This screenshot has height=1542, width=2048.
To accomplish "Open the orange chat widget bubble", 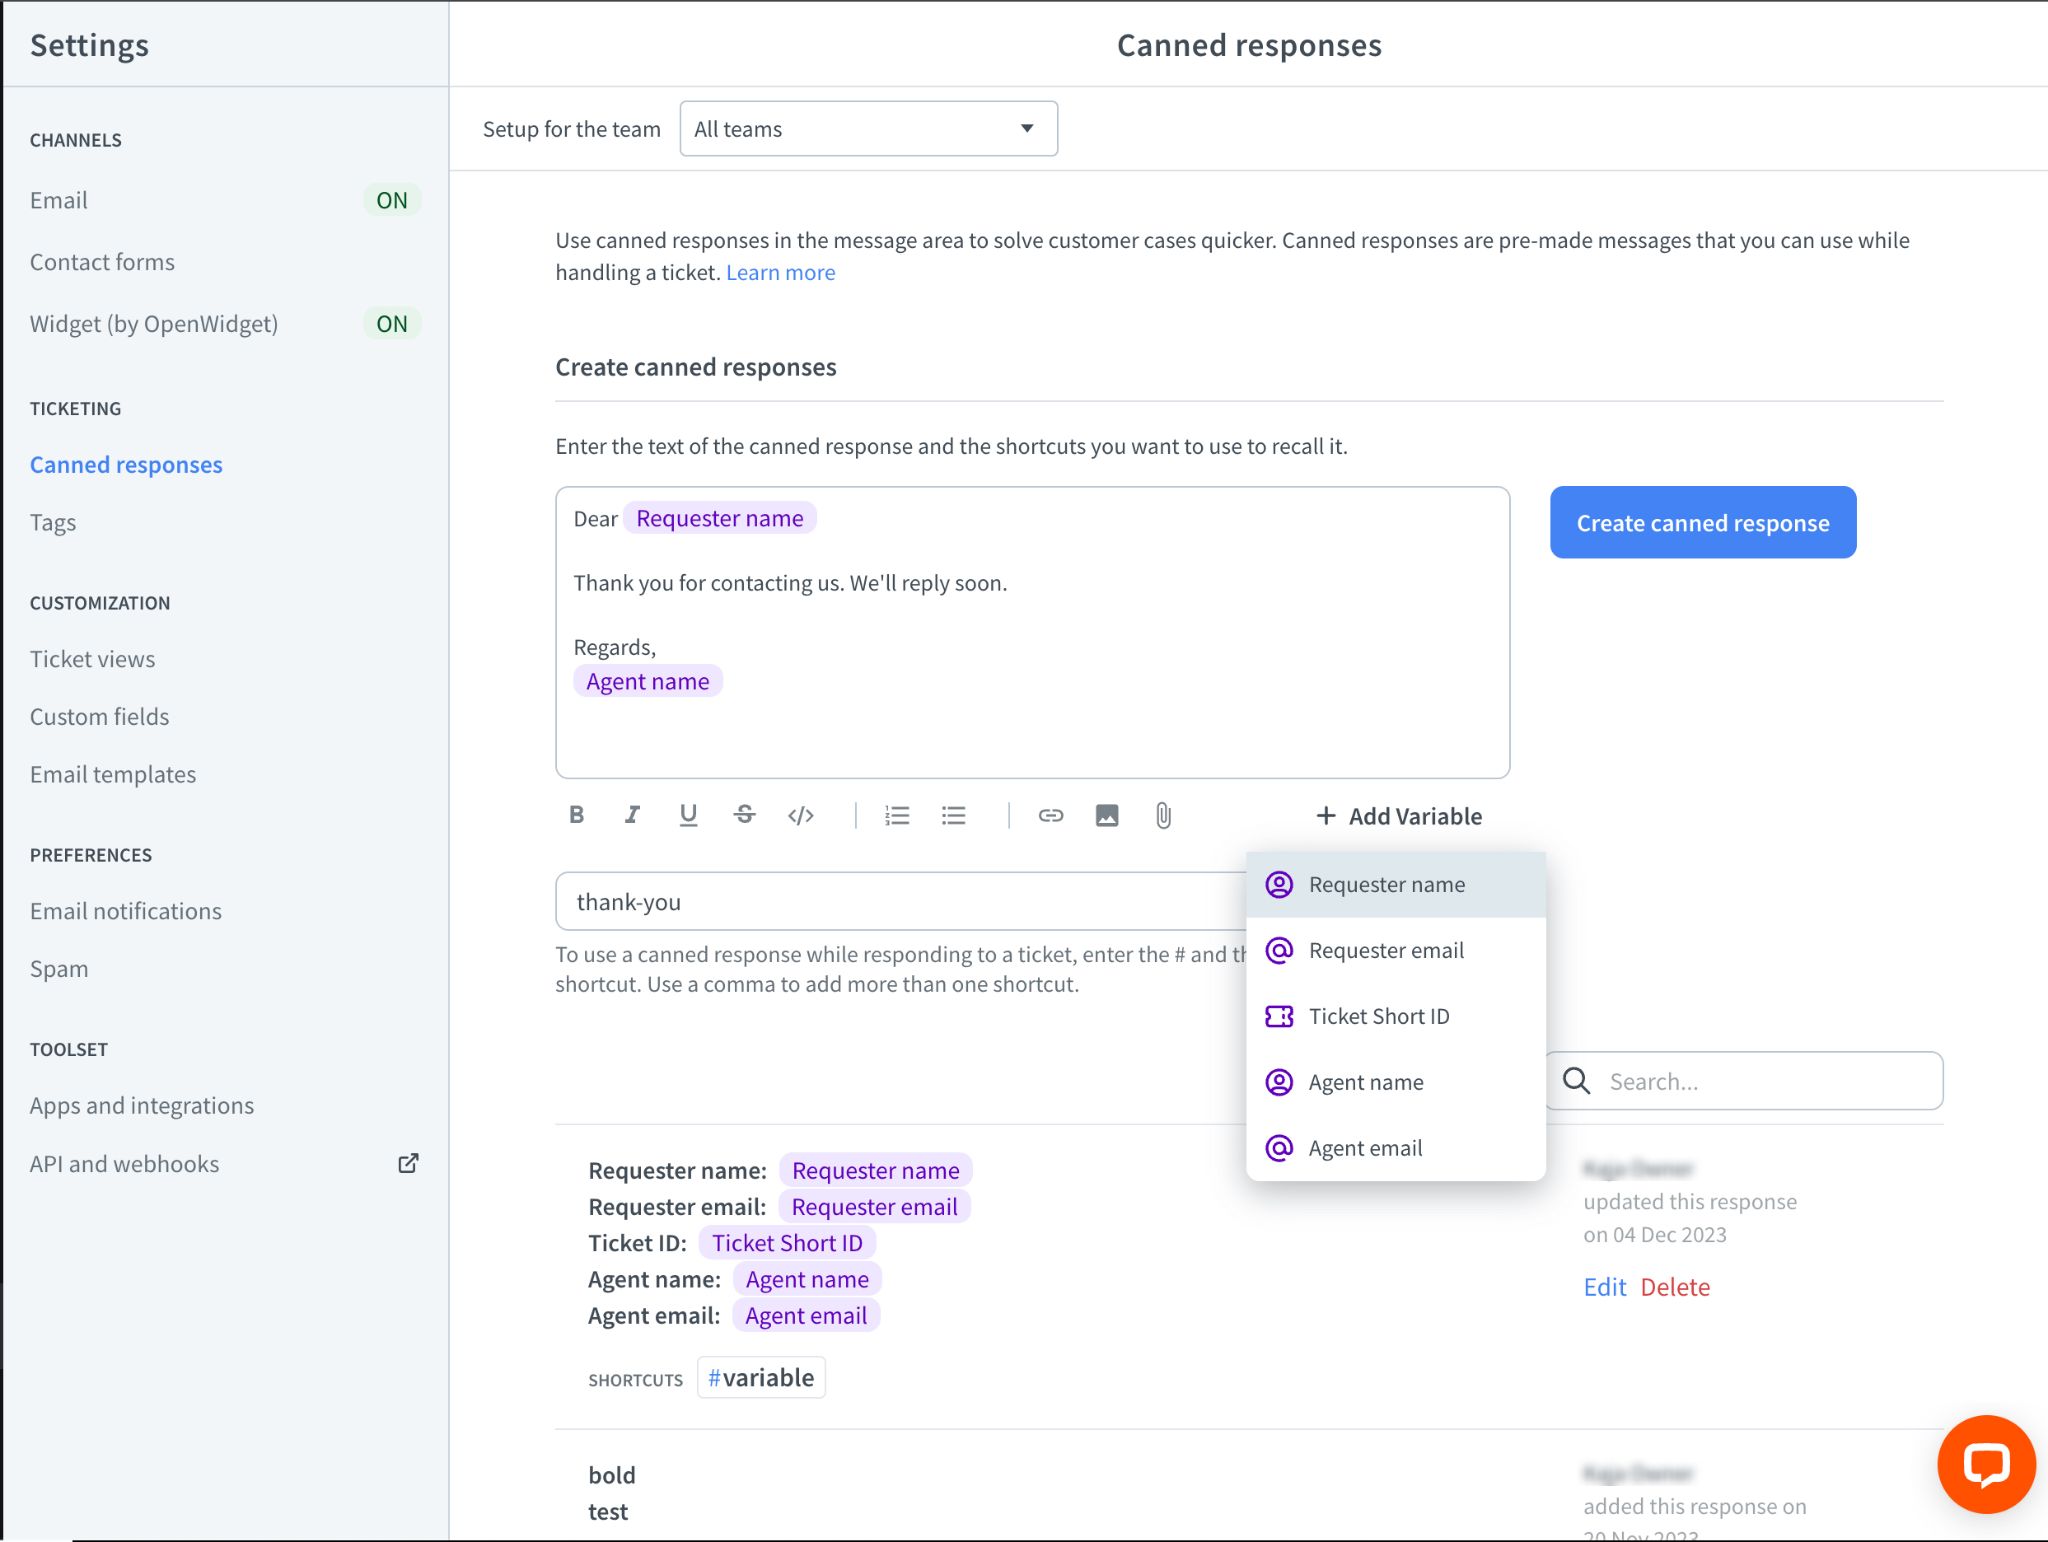I will click(x=1986, y=1465).
